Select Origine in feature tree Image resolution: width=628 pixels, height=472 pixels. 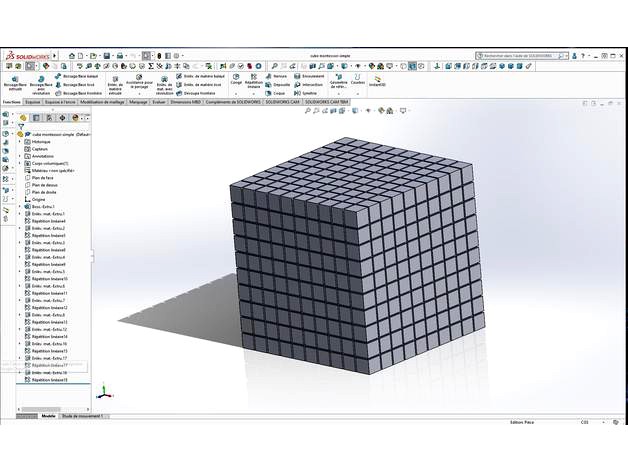35,200
